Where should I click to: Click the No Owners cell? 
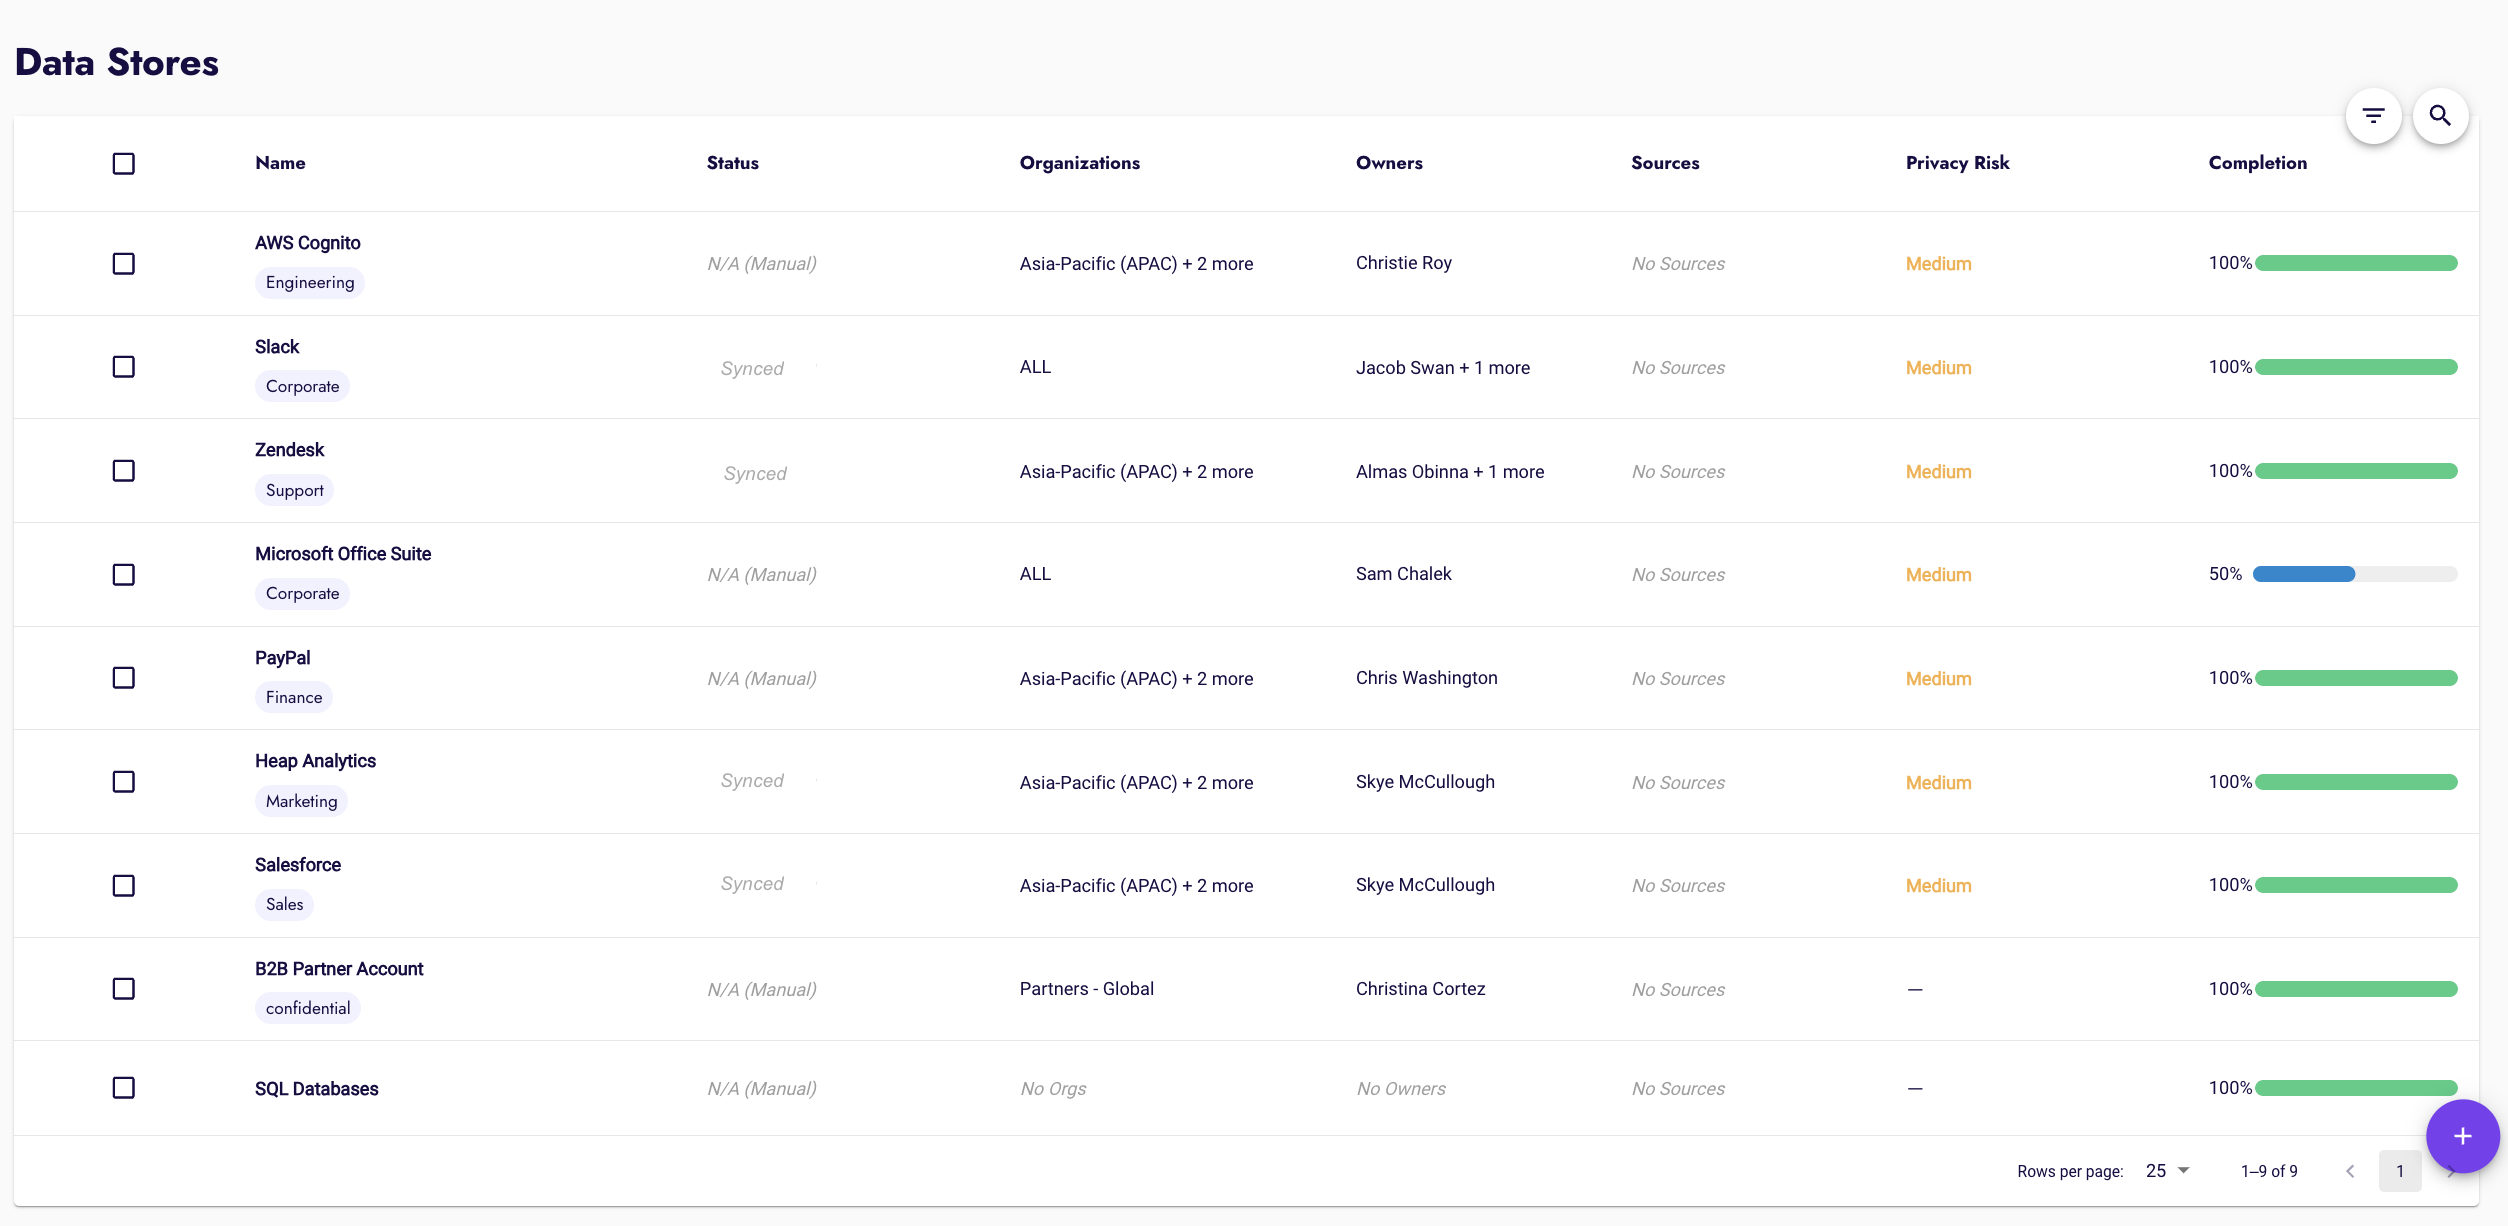[1401, 1089]
